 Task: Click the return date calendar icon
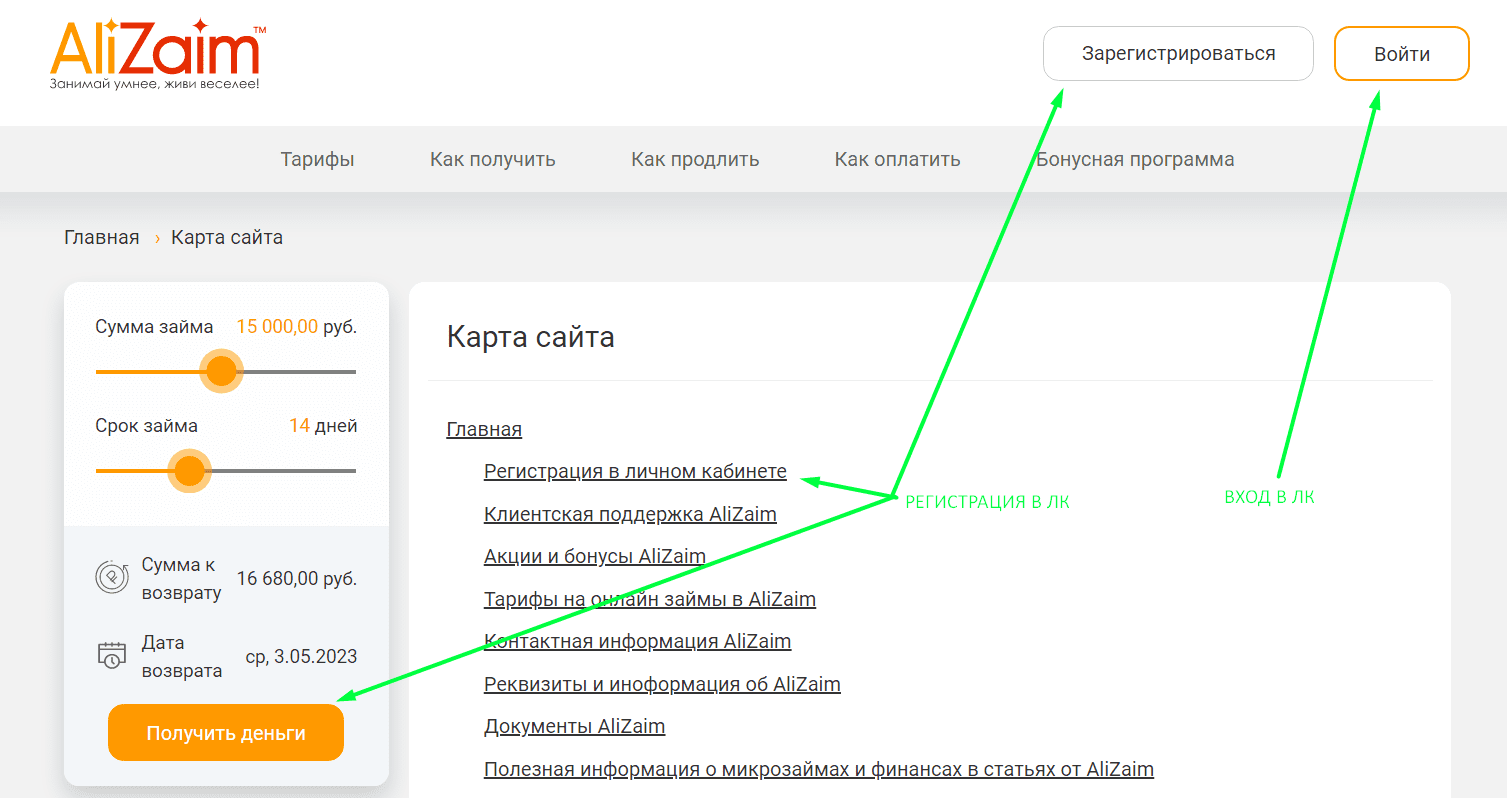112,656
